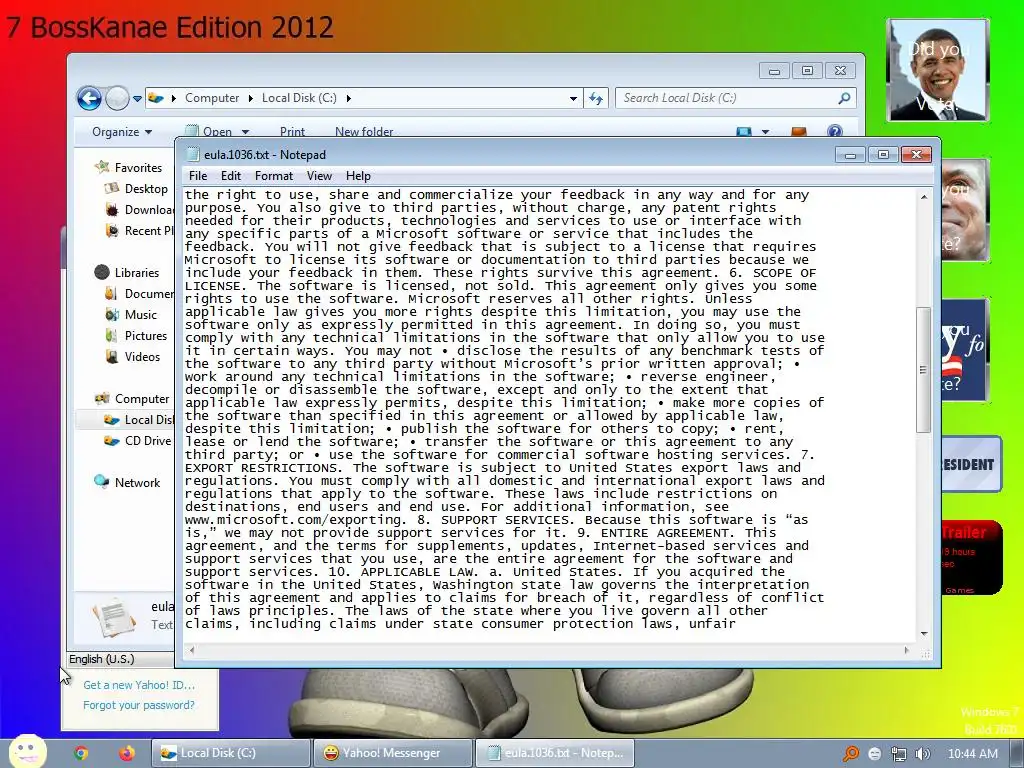
Task: Change view using the Explorer view icon
Action: (744, 132)
